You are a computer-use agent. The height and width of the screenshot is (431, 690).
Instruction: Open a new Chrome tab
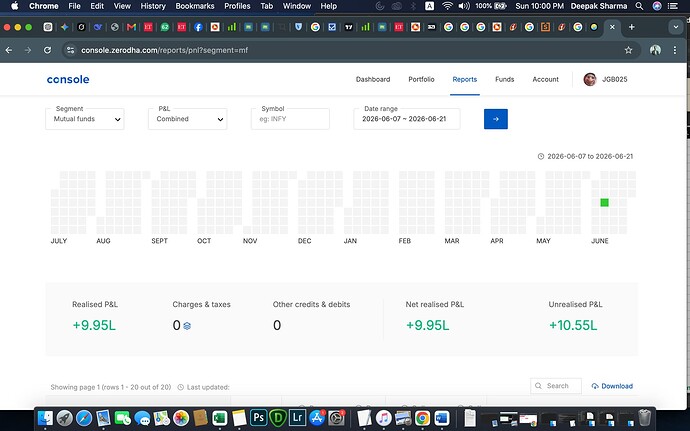pyautogui.click(x=631, y=27)
